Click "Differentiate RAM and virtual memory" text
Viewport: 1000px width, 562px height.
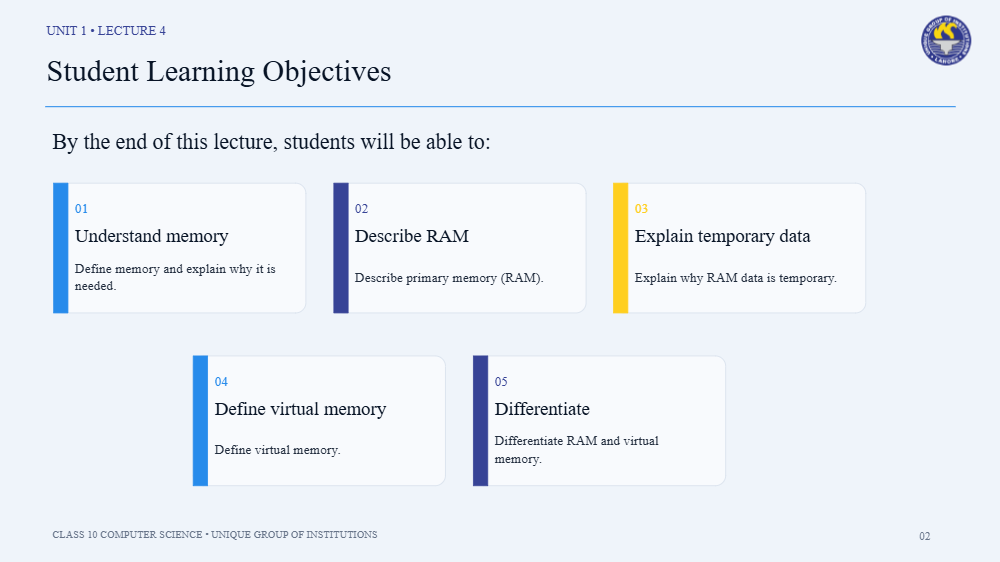click(x=577, y=450)
